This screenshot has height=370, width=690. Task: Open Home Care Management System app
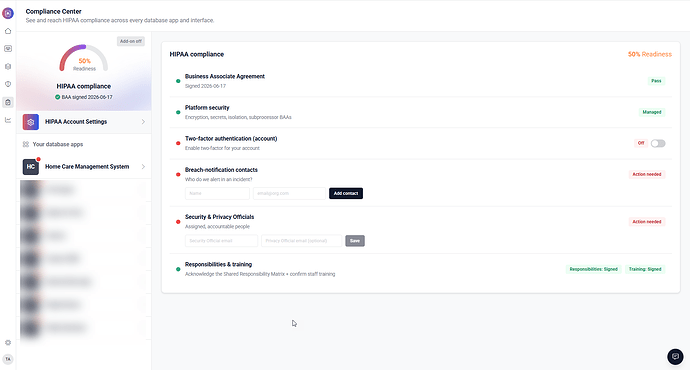(x=84, y=167)
